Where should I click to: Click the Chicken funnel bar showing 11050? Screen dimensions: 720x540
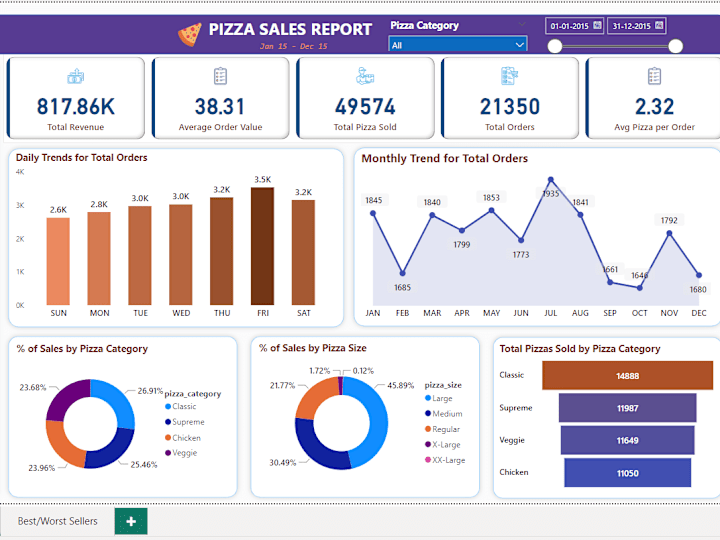point(628,473)
